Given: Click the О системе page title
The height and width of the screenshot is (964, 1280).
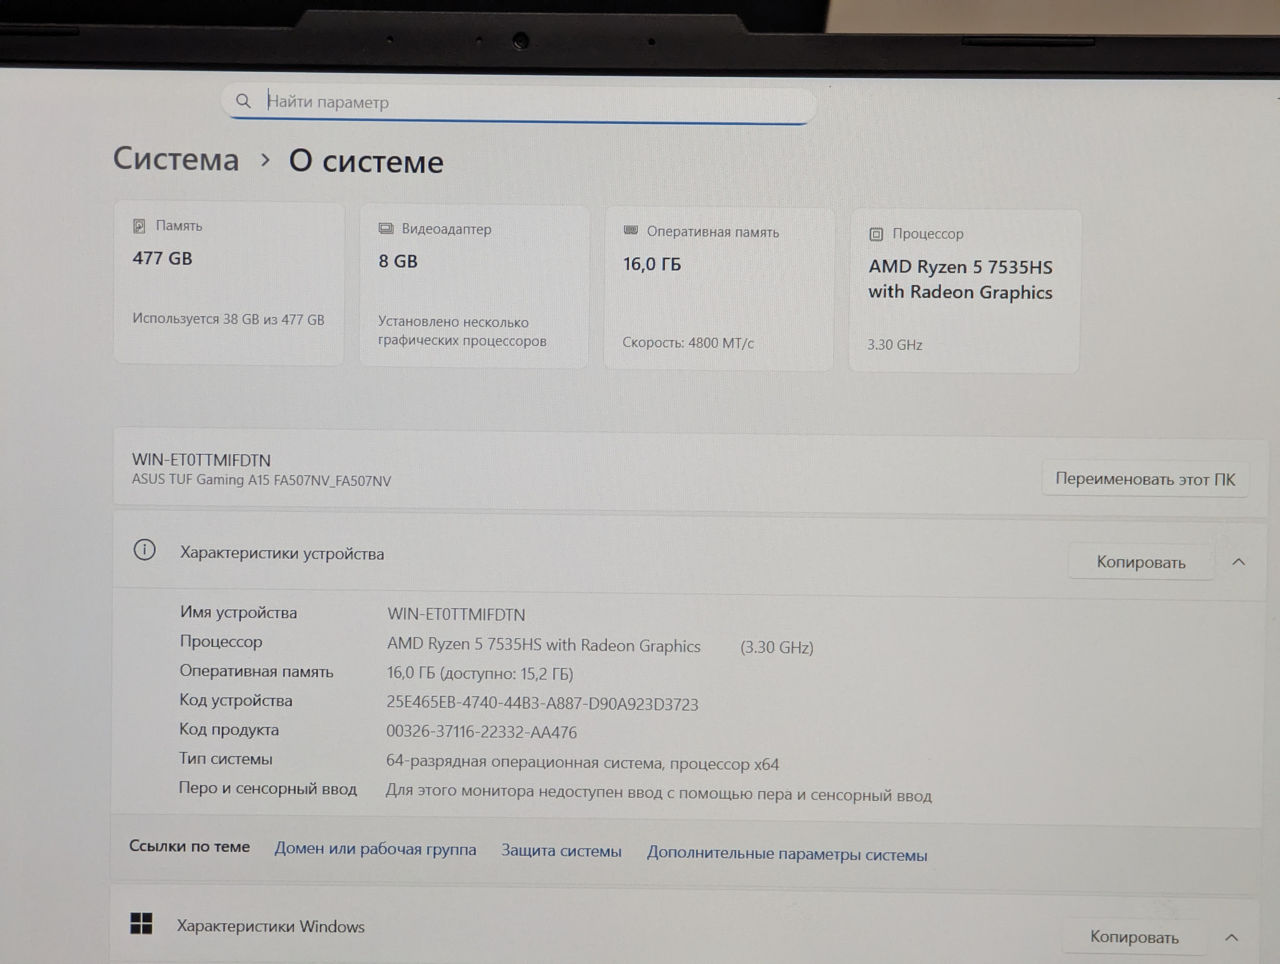Looking at the screenshot, I should pos(366,161).
